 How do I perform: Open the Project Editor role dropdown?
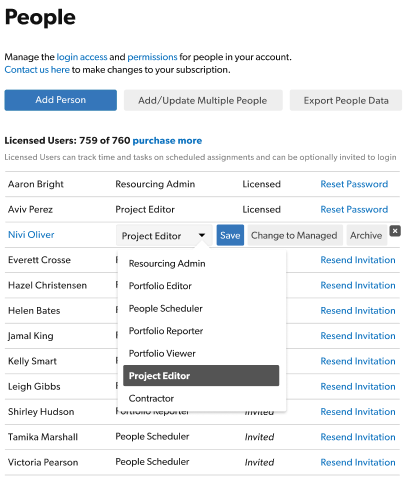coord(164,236)
